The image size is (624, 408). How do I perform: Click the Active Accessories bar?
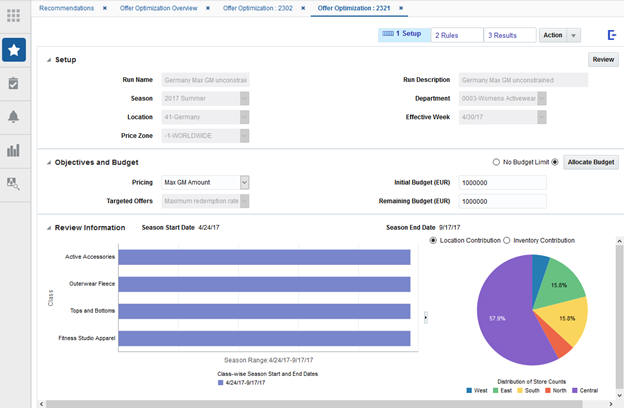(x=264, y=257)
